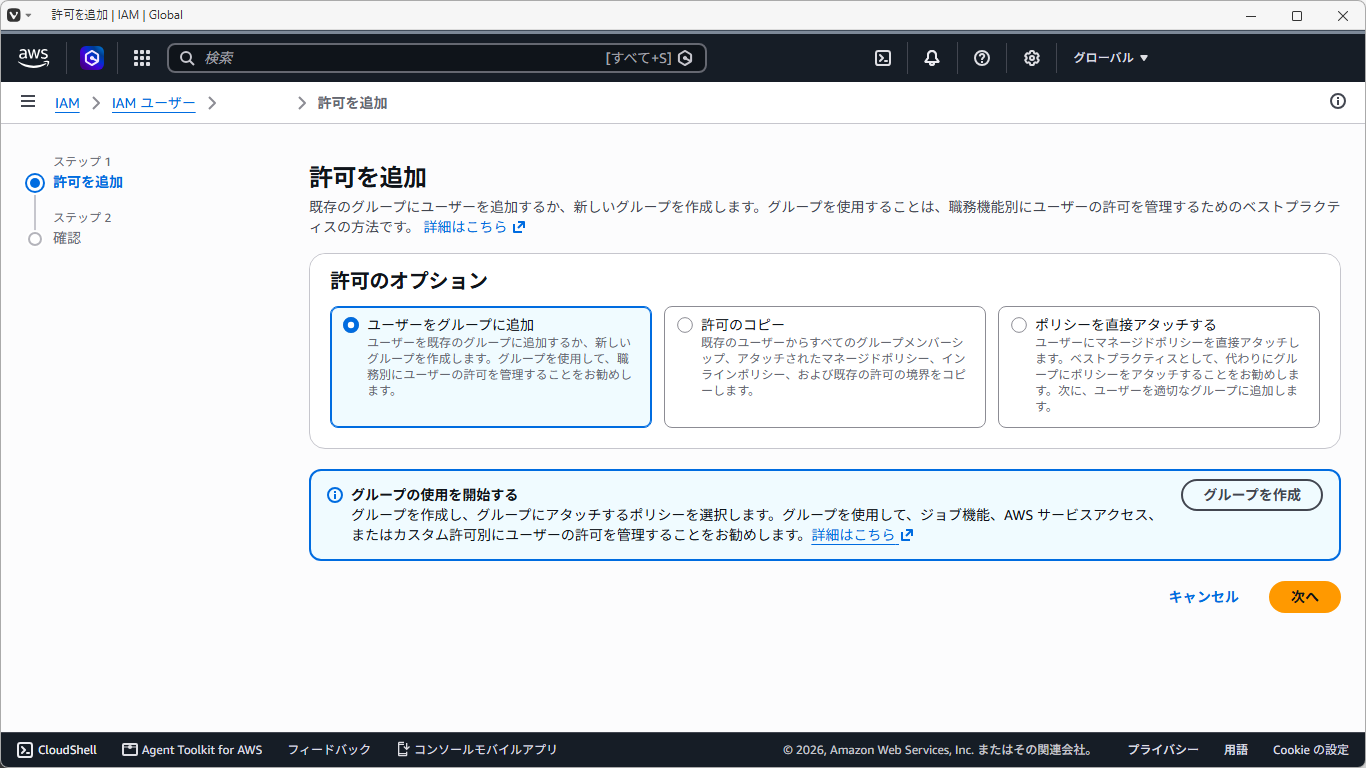Select the 許可のコピー radio option
The height and width of the screenshot is (768, 1366).
685,325
